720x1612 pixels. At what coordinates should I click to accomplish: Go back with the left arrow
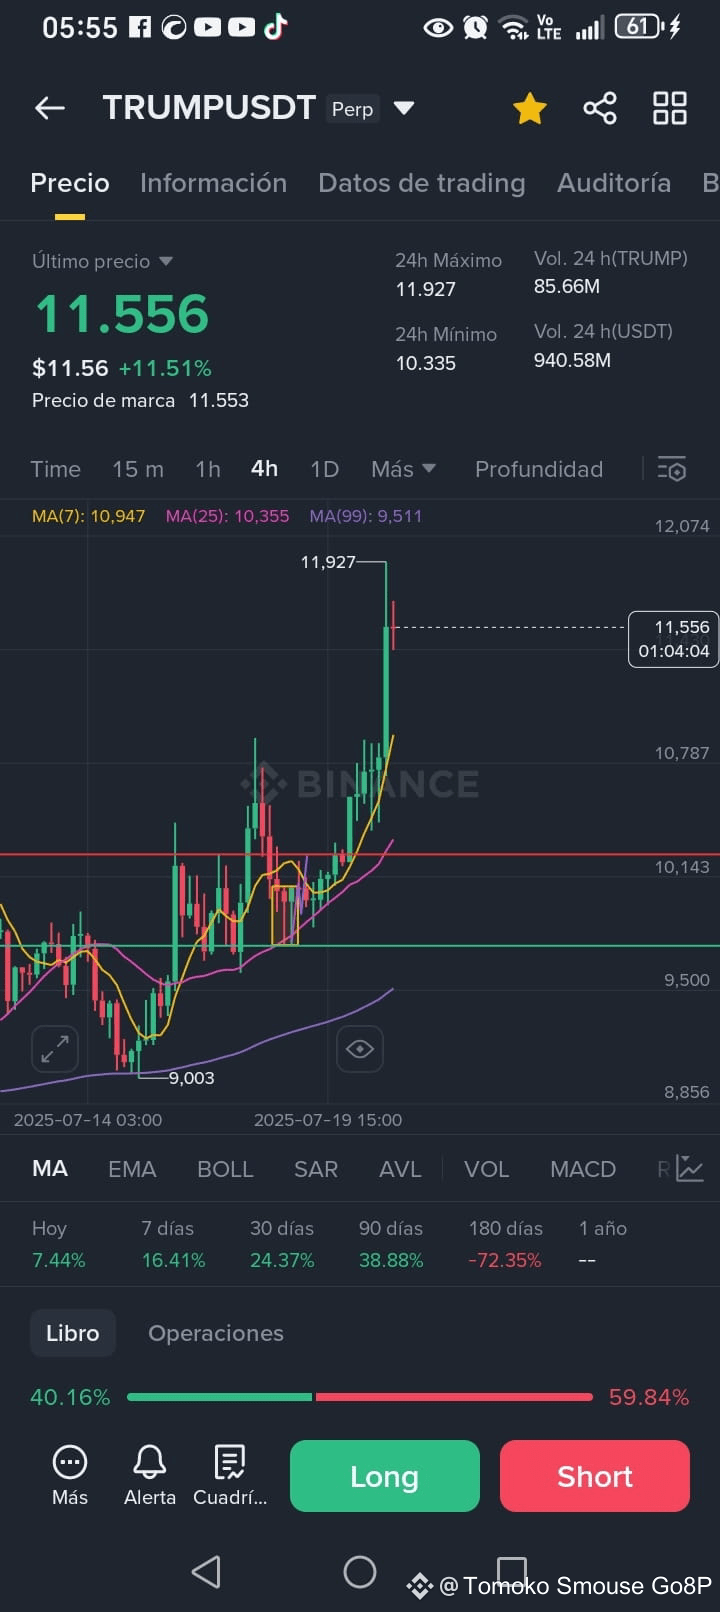click(x=50, y=108)
